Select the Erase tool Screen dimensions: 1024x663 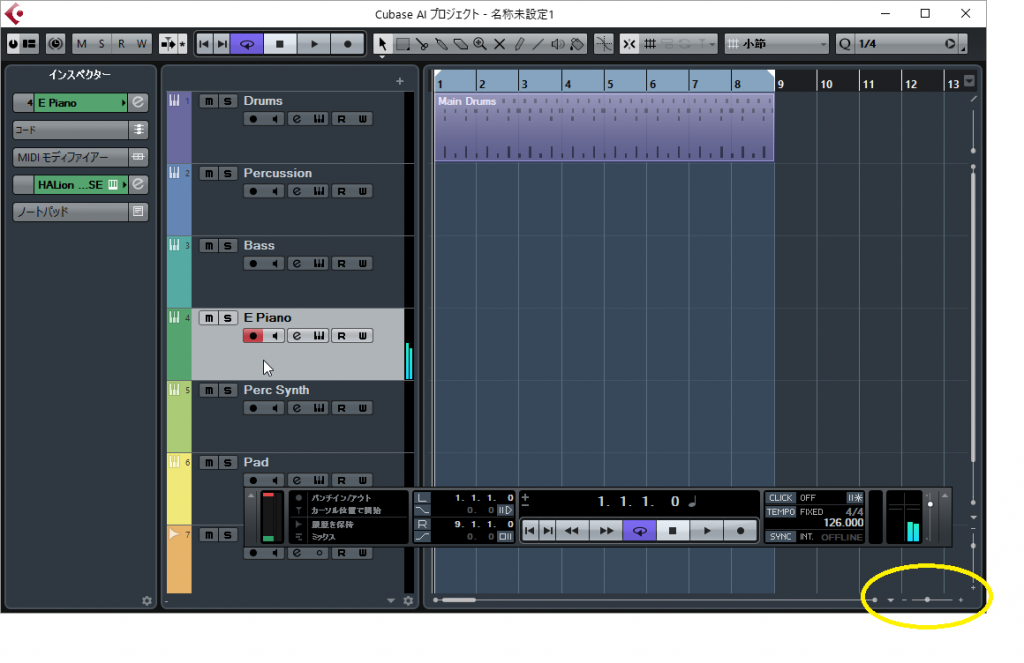(x=460, y=44)
